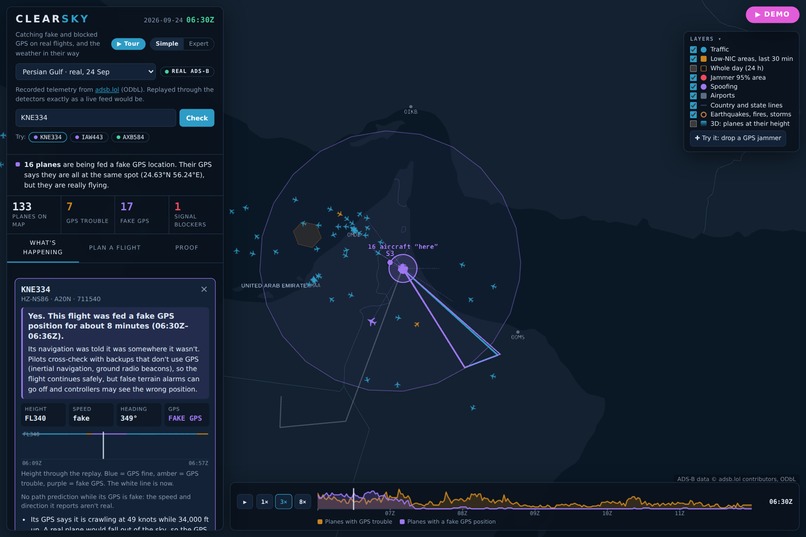
Task: Switch to Expert mode
Action: 198,44
